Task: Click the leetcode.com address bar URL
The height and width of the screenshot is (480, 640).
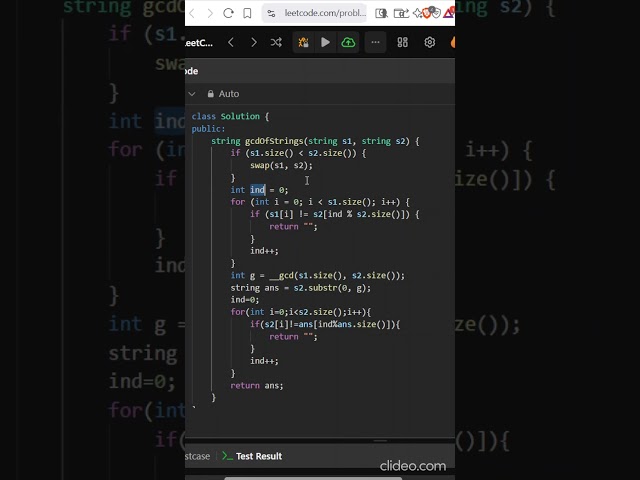Action: pos(324,13)
